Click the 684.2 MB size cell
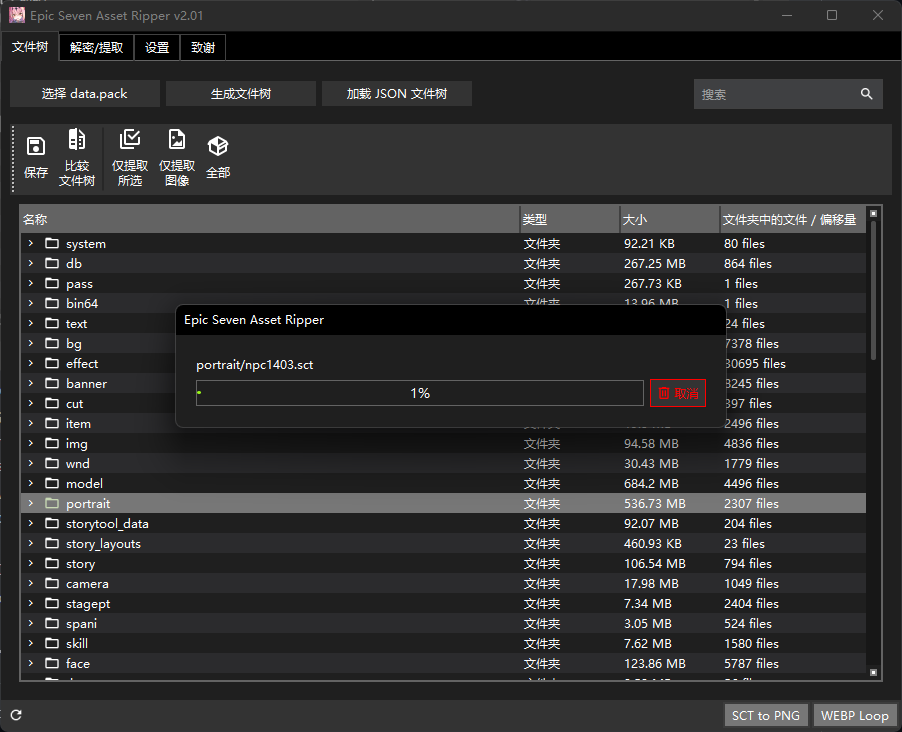 click(651, 483)
